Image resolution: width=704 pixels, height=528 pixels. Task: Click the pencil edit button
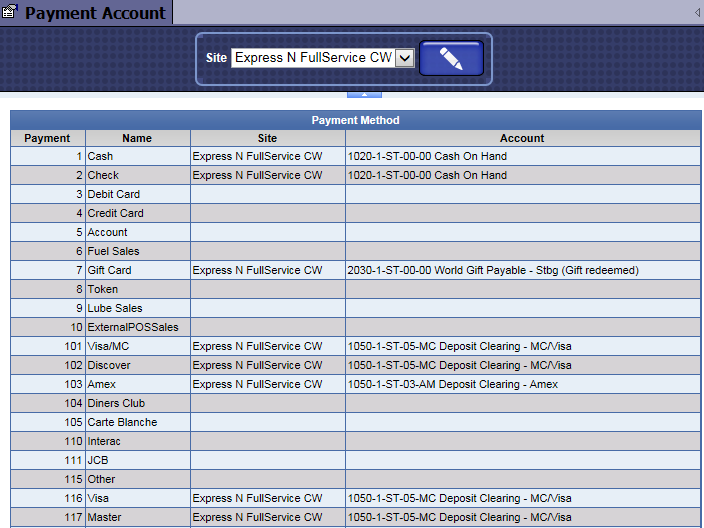(x=451, y=58)
